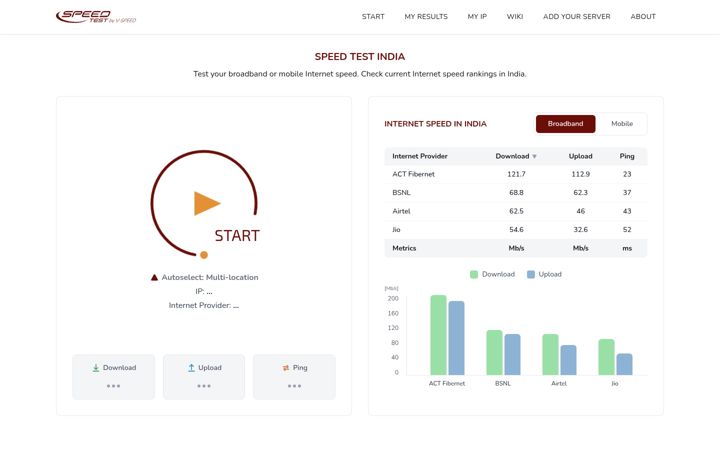Open the WIKI menu item
This screenshot has height=450, width=720.
point(515,17)
